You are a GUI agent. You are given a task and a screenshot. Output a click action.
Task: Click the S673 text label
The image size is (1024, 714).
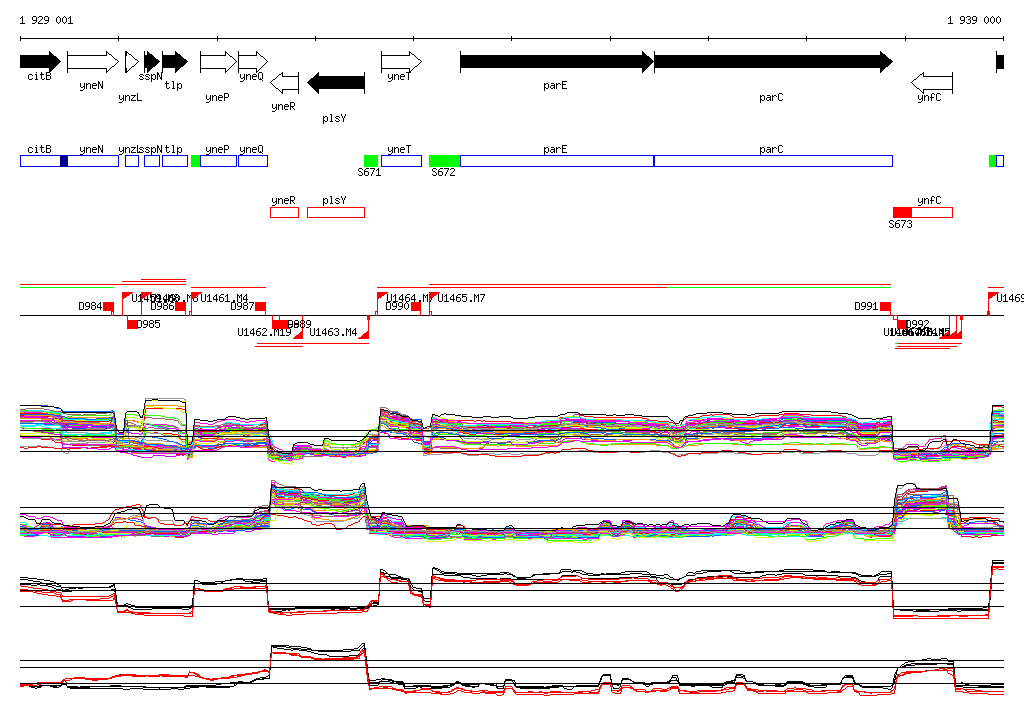(x=900, y=224)
